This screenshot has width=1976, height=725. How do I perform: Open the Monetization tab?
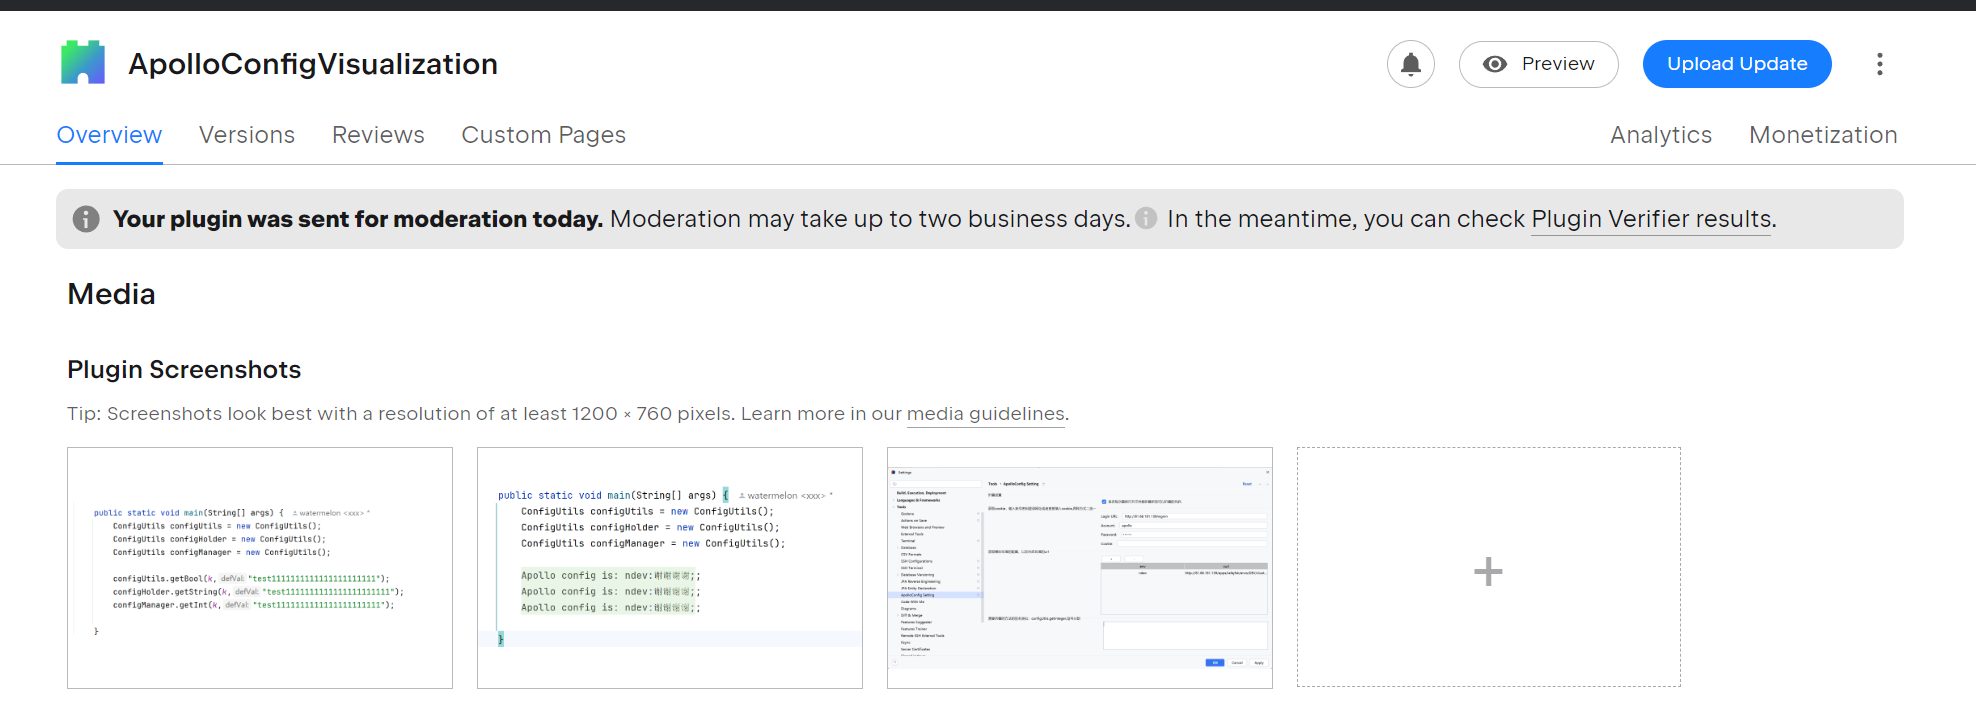tap(1823, 135)
